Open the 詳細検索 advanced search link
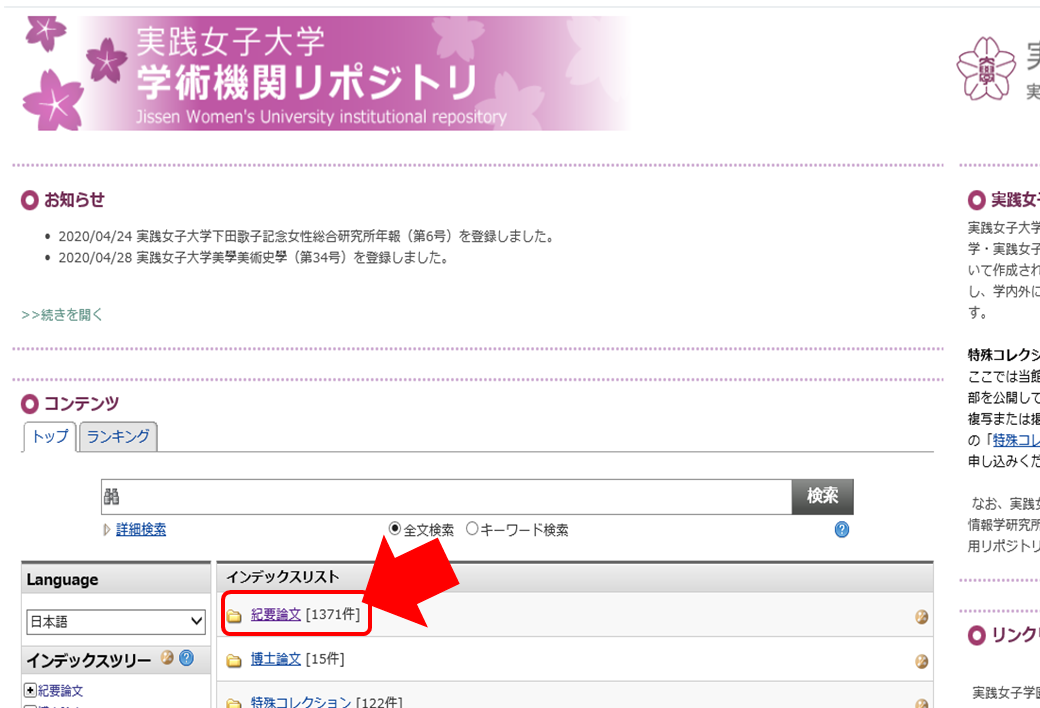This screenshot has height=708, width=1040. click(x=141, y=530)
